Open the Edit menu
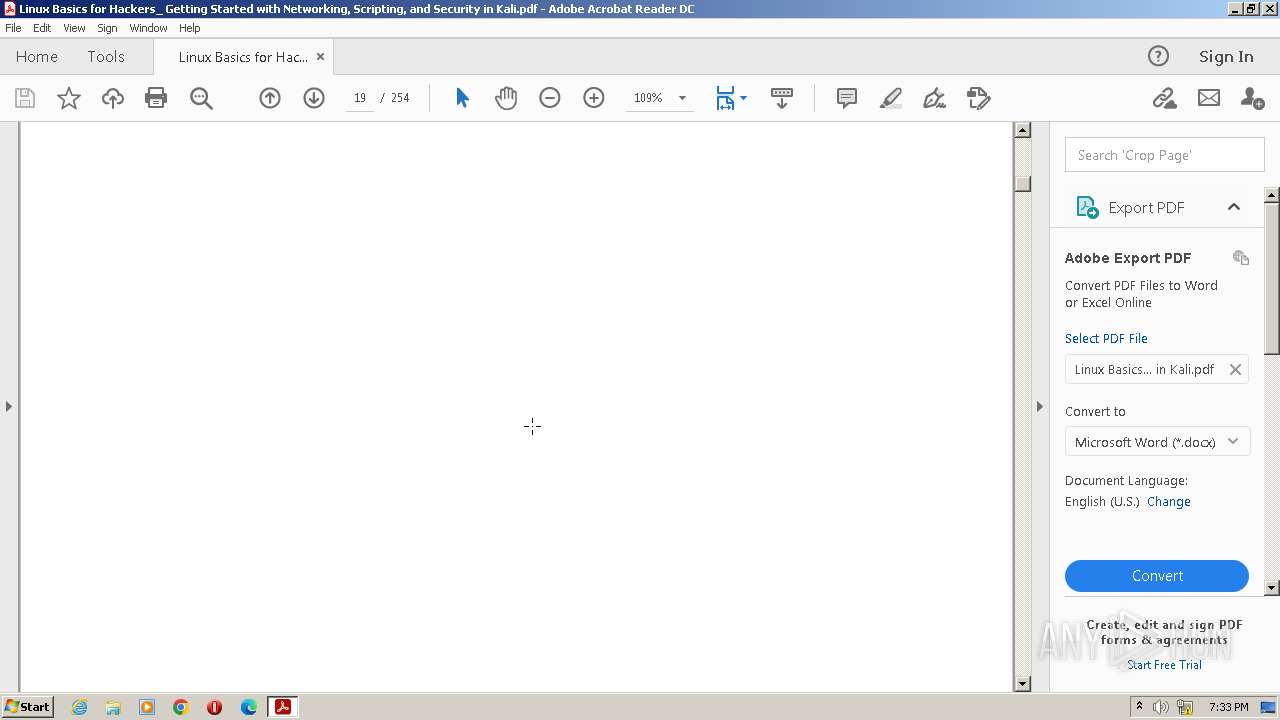 [42, 28]
